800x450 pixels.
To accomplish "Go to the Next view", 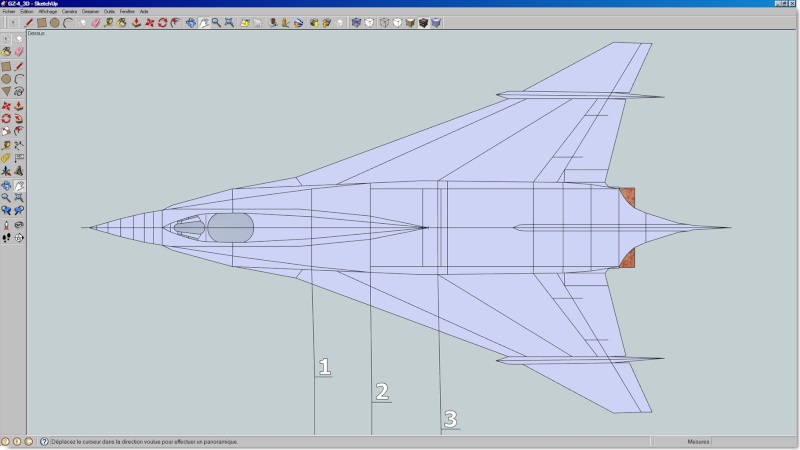I will pyautogui.click(x=19, y=210).
